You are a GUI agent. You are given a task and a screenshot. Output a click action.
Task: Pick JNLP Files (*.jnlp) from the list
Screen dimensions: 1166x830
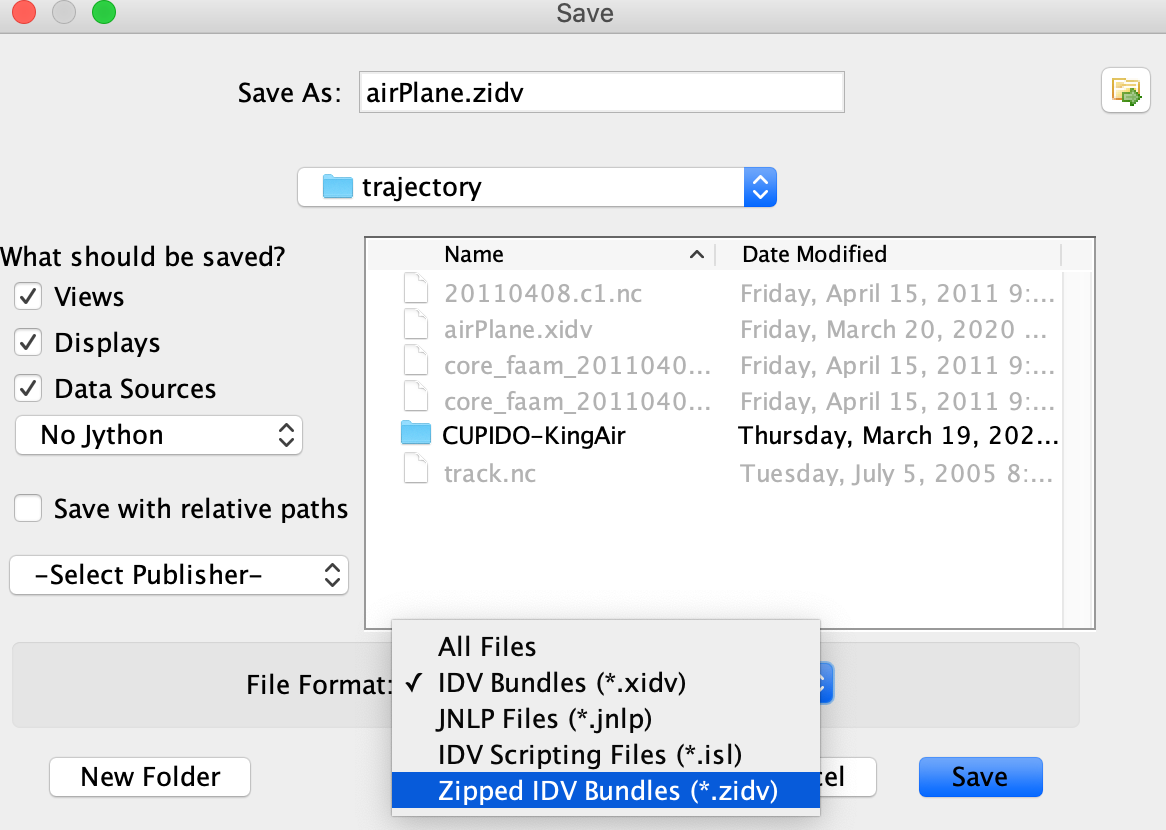click(x=545, y=719)
